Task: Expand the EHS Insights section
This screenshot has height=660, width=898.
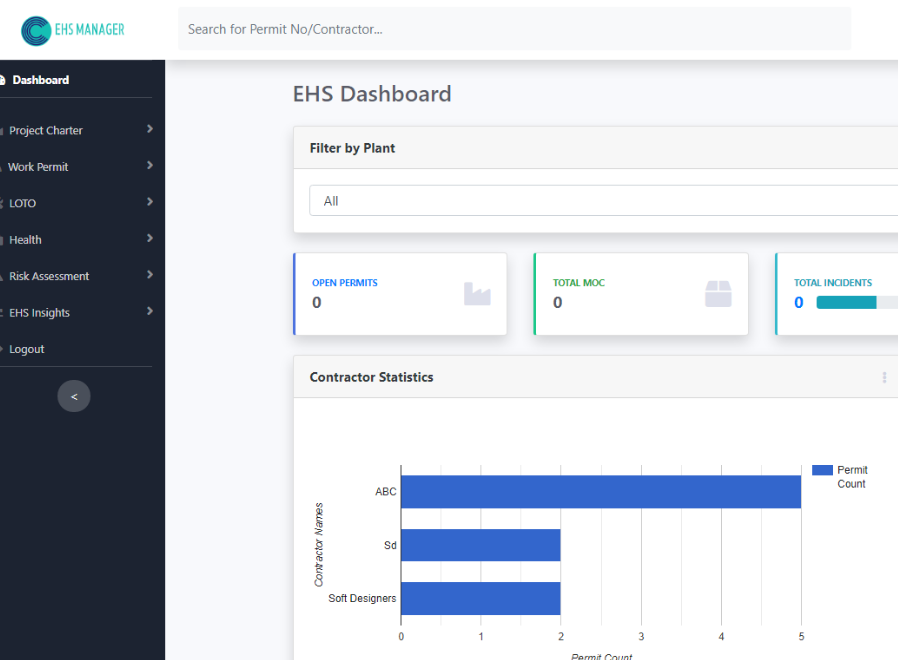Action: pyautogui.click(x=148, y=312)
